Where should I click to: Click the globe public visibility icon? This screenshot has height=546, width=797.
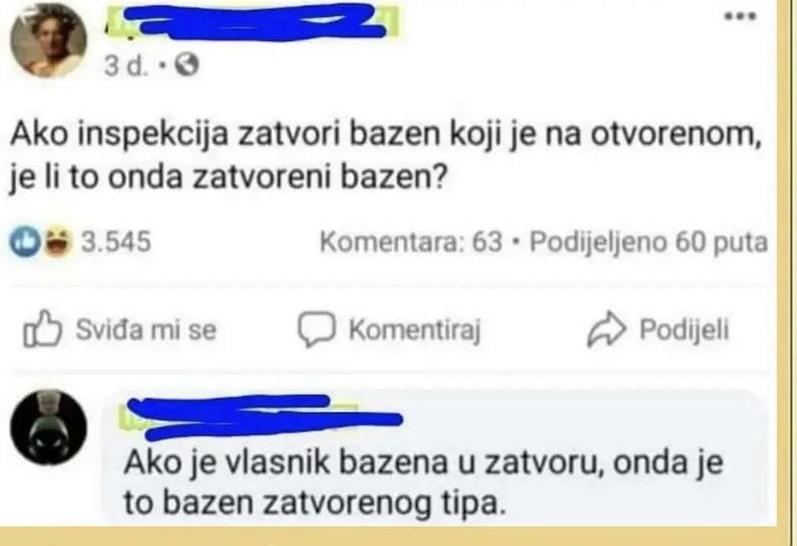click(x=187, y=65)
